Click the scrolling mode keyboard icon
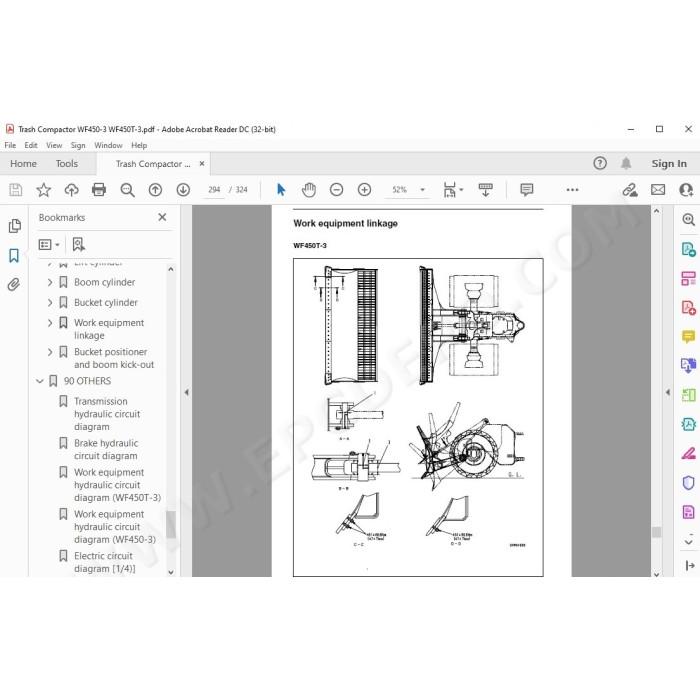 (x=485, y=190)
